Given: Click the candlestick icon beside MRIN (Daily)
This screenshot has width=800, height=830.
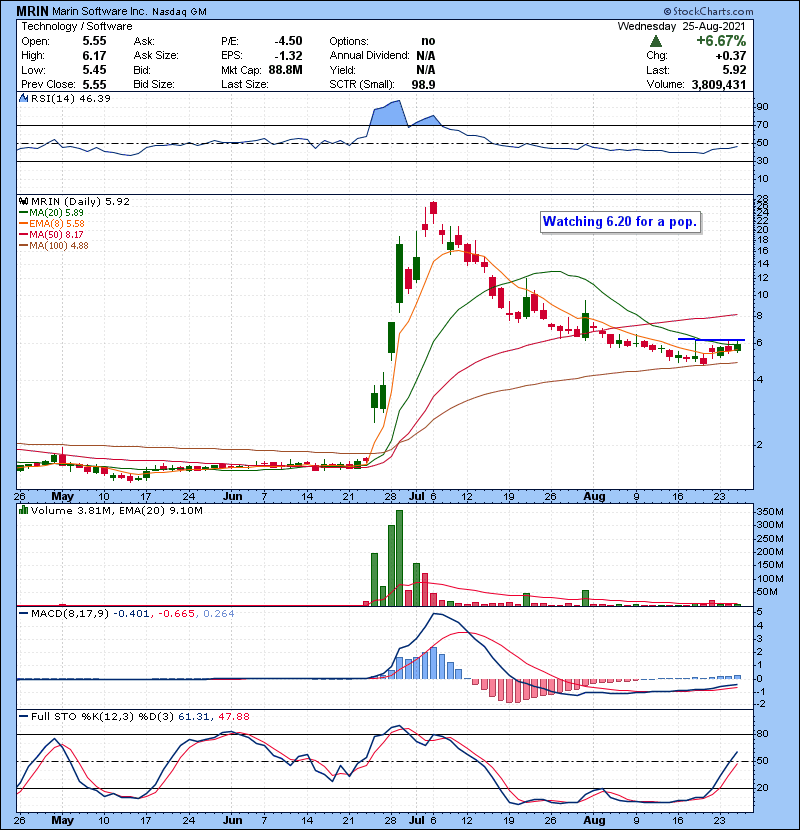Looking at the screenshot, I should coord(23,202).
